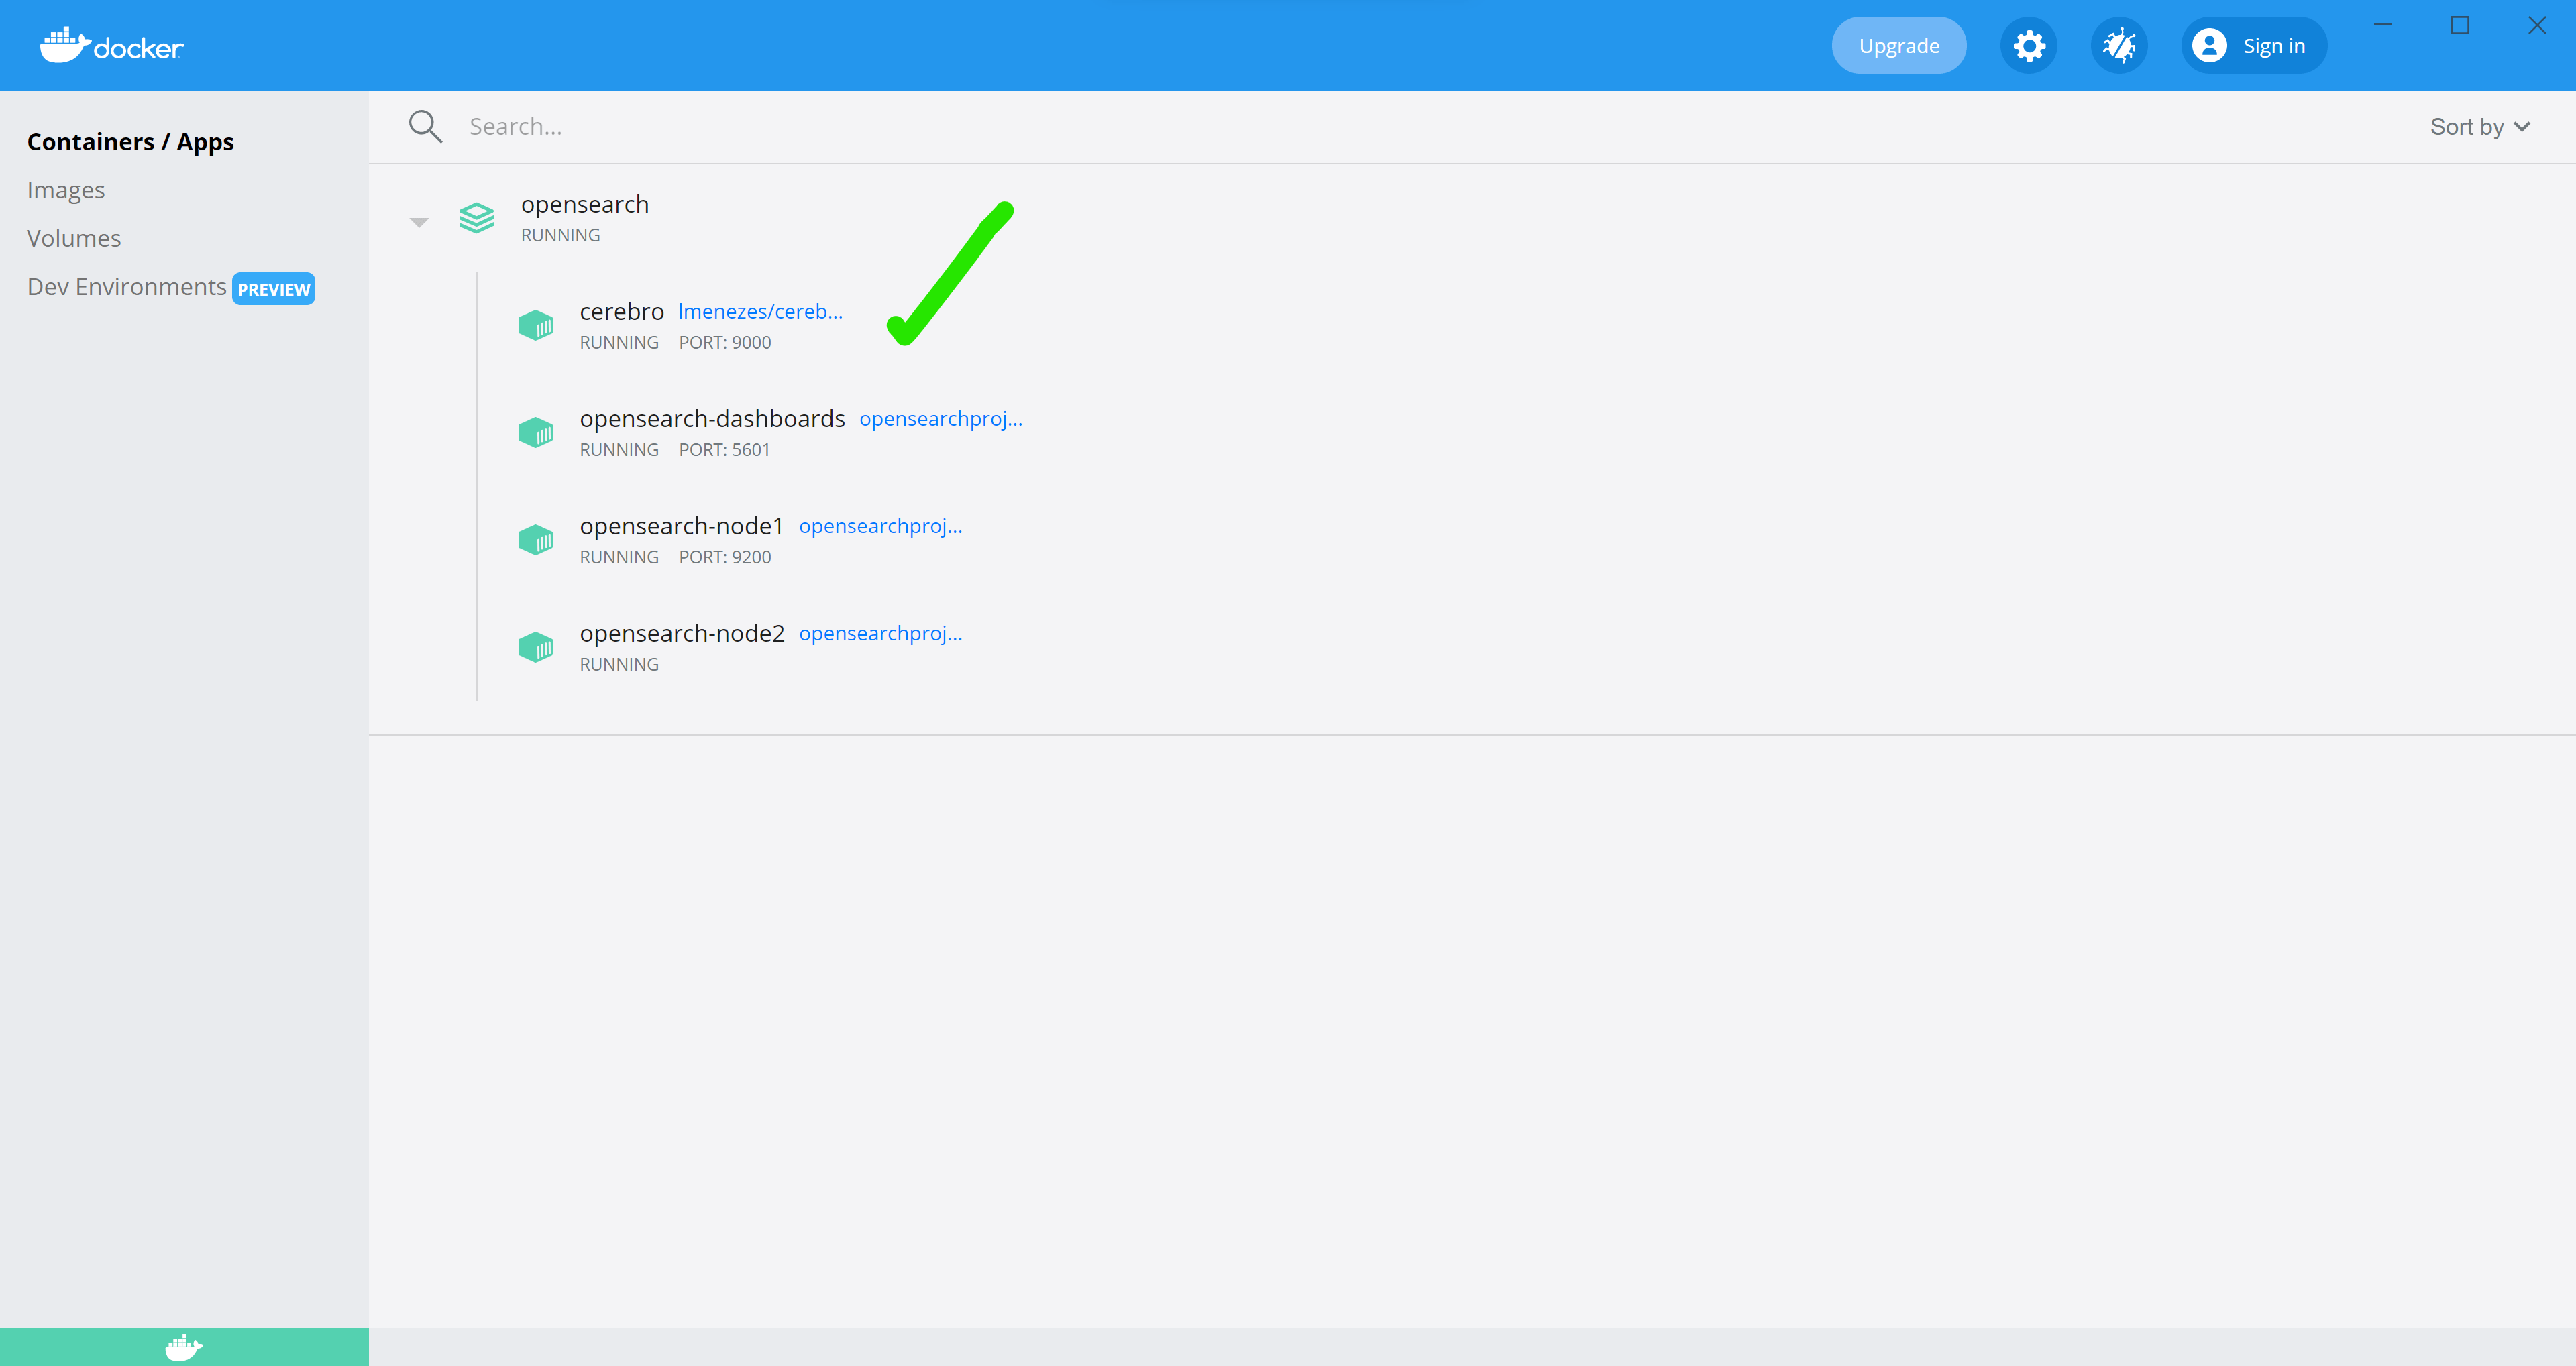Image resolution: width=2576 pixels, height=1366 pixels.
Task: Open the Troubleshoot bug icon
Action: point(2120,45)
